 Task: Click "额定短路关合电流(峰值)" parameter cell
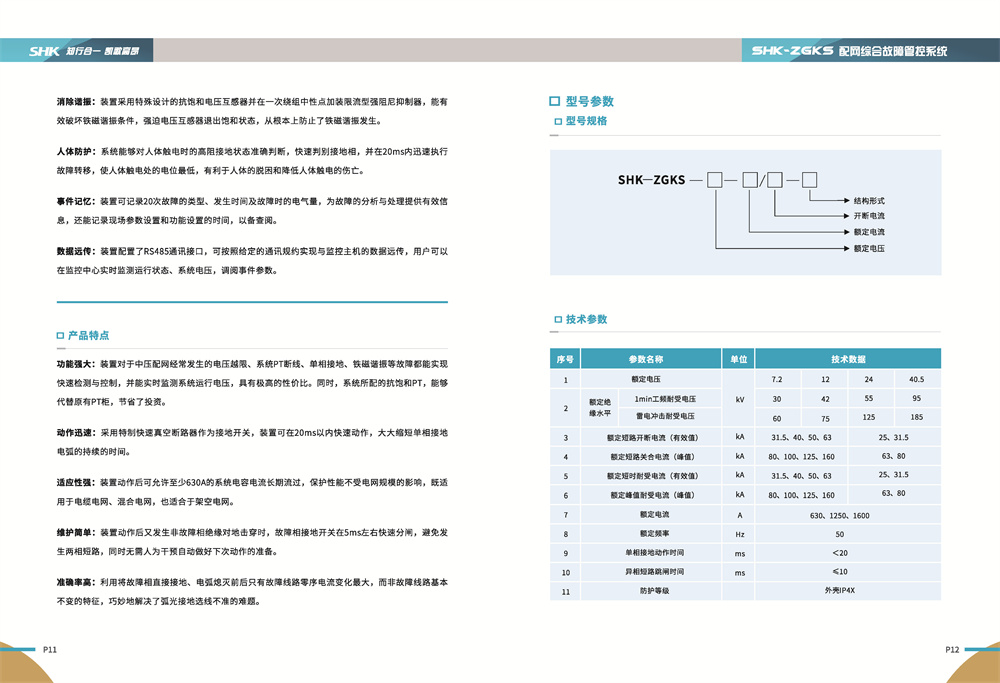click(x=652, y=457)
